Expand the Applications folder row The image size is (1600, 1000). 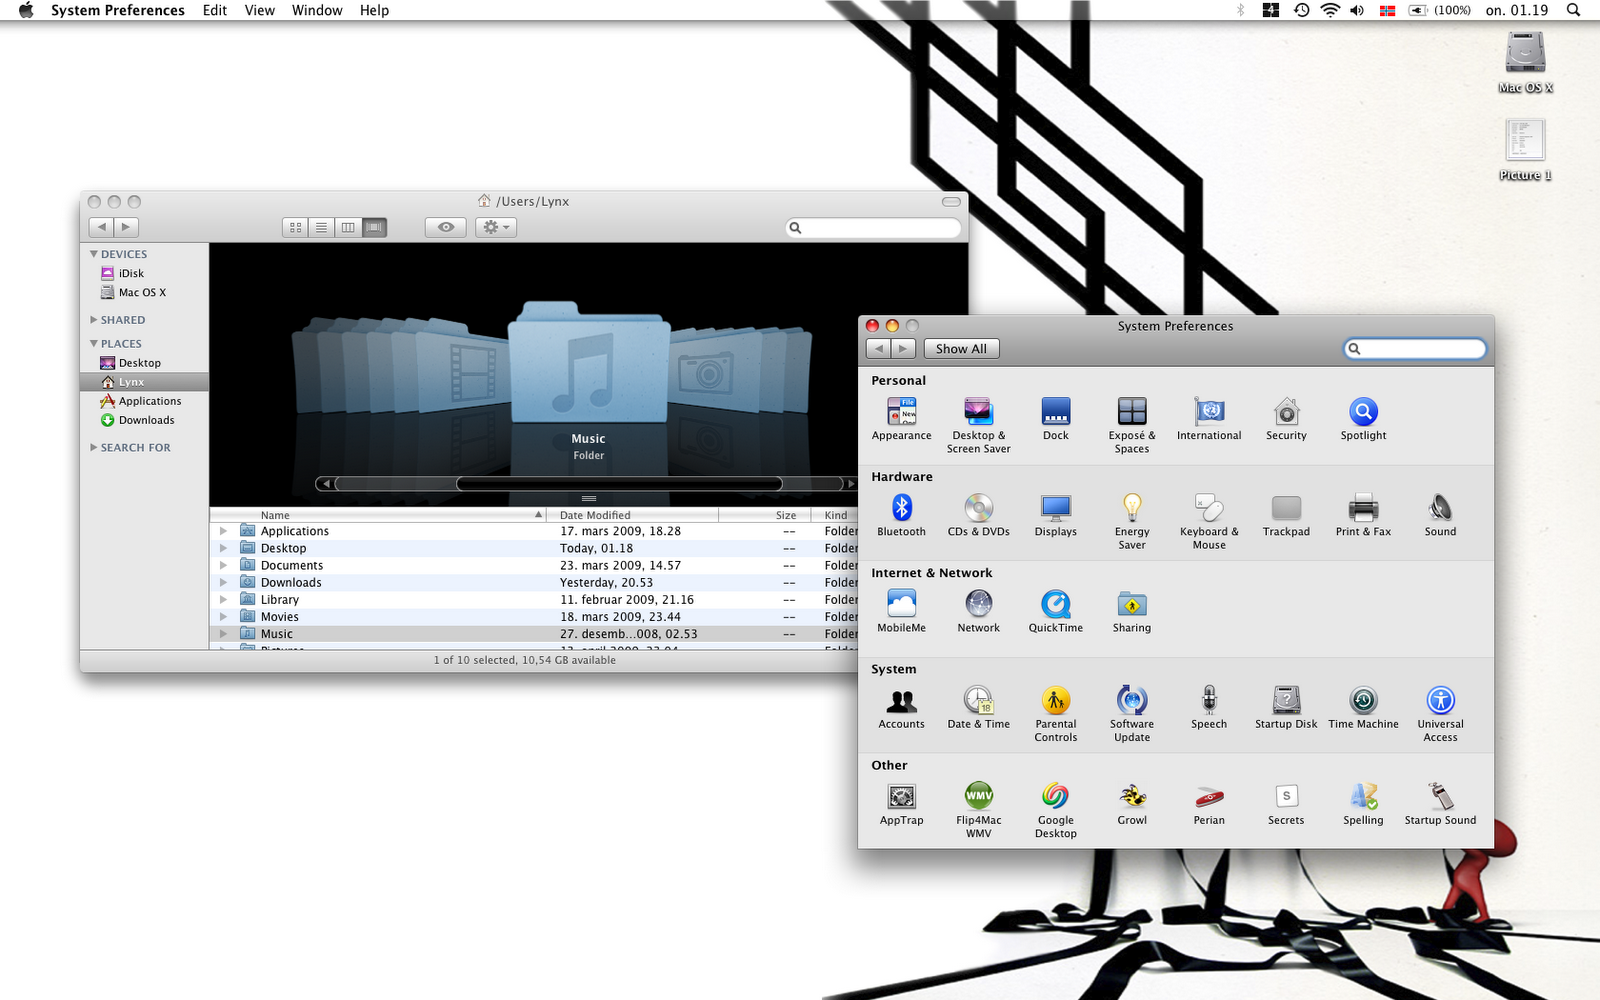224,531
